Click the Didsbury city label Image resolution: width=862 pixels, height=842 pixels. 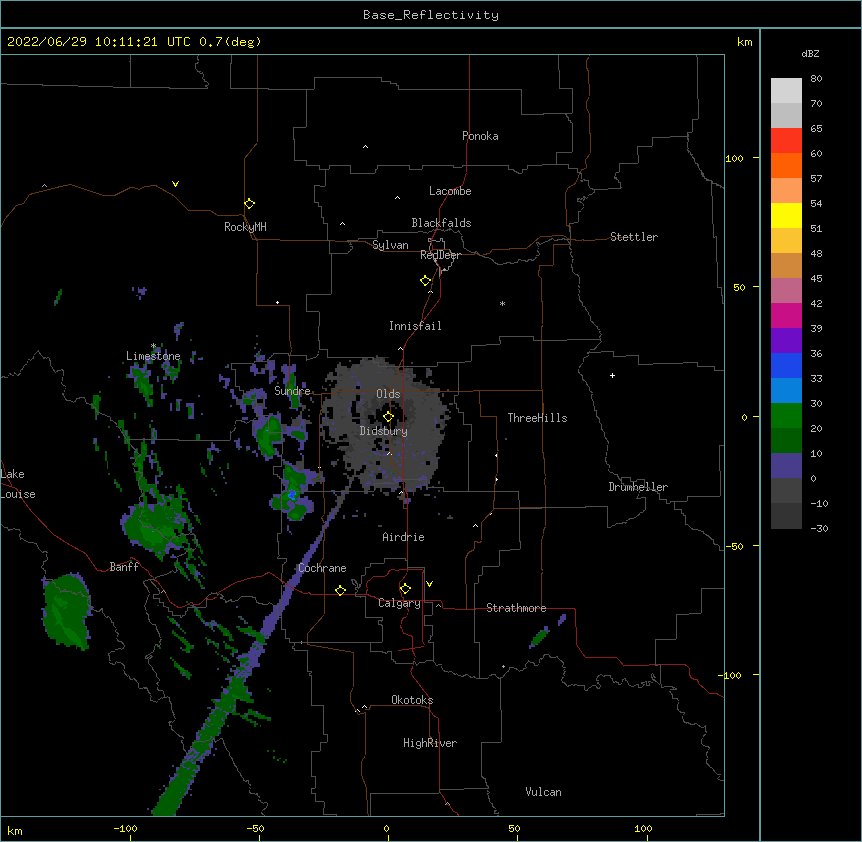point(384,431)
